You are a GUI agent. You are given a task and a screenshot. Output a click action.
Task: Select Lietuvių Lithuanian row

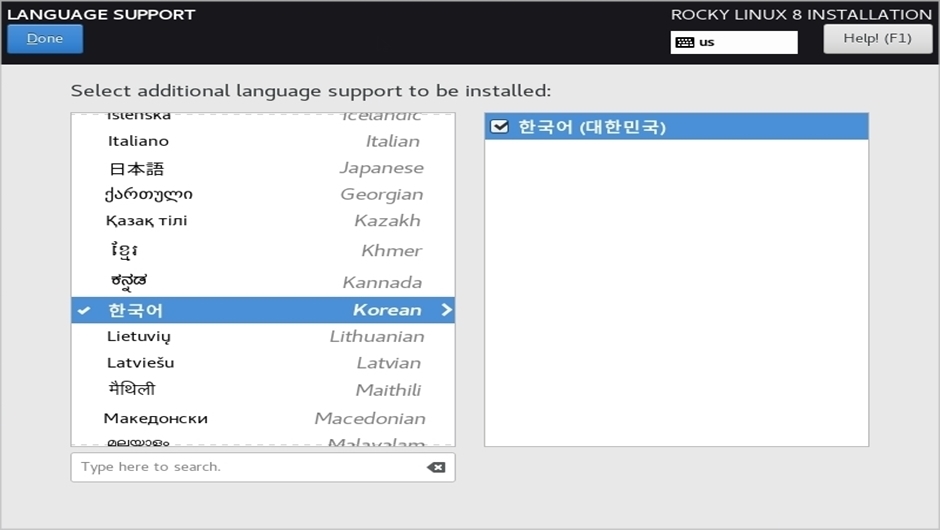(x=263, y=336)
